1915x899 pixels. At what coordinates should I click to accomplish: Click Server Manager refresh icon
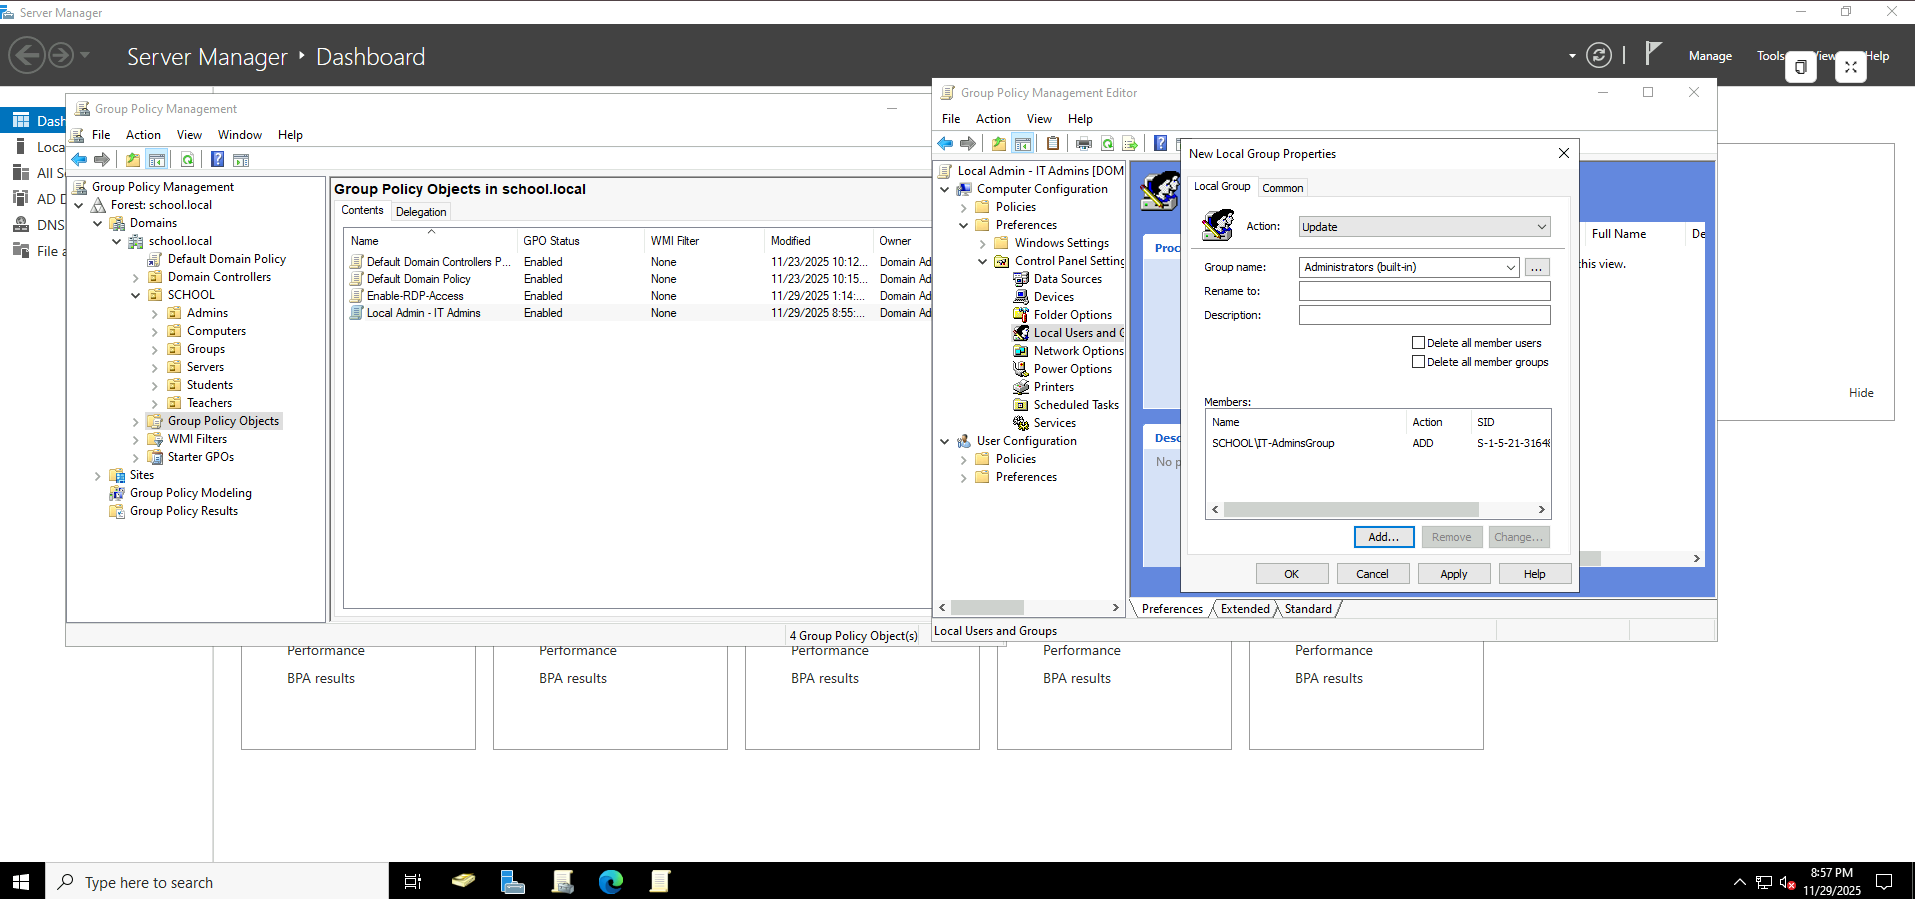[x=1599, y=56]
